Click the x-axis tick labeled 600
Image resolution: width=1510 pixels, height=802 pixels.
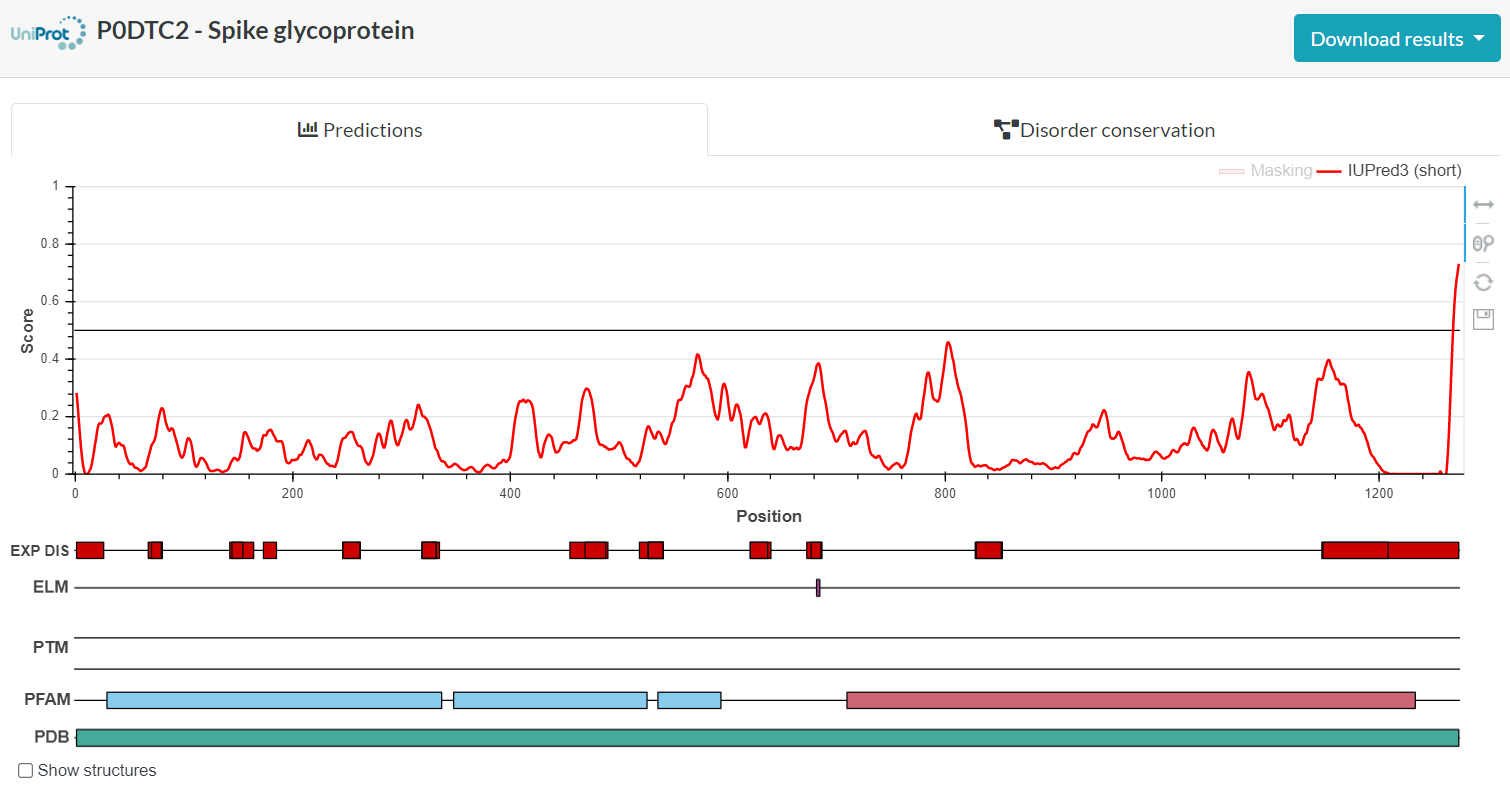727,494
